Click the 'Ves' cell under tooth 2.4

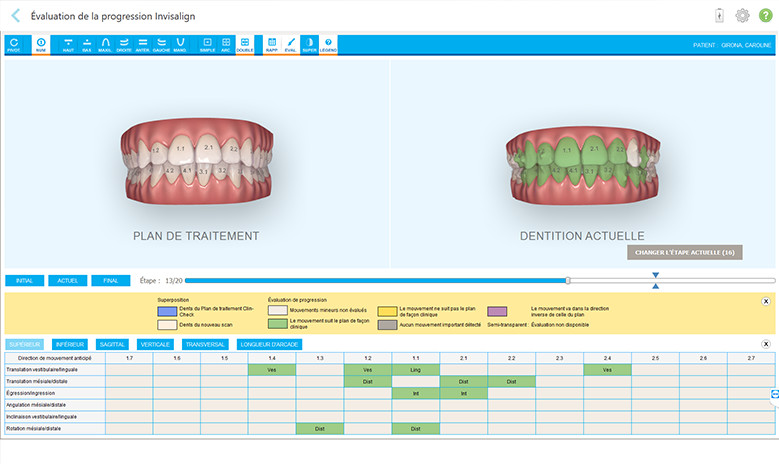(607, 370)
